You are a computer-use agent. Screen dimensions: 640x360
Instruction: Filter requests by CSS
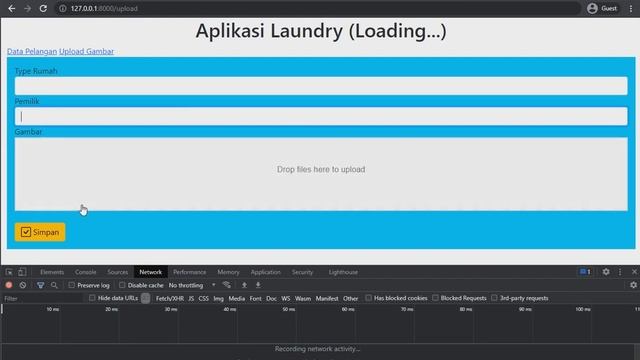(x=203, y=298)
